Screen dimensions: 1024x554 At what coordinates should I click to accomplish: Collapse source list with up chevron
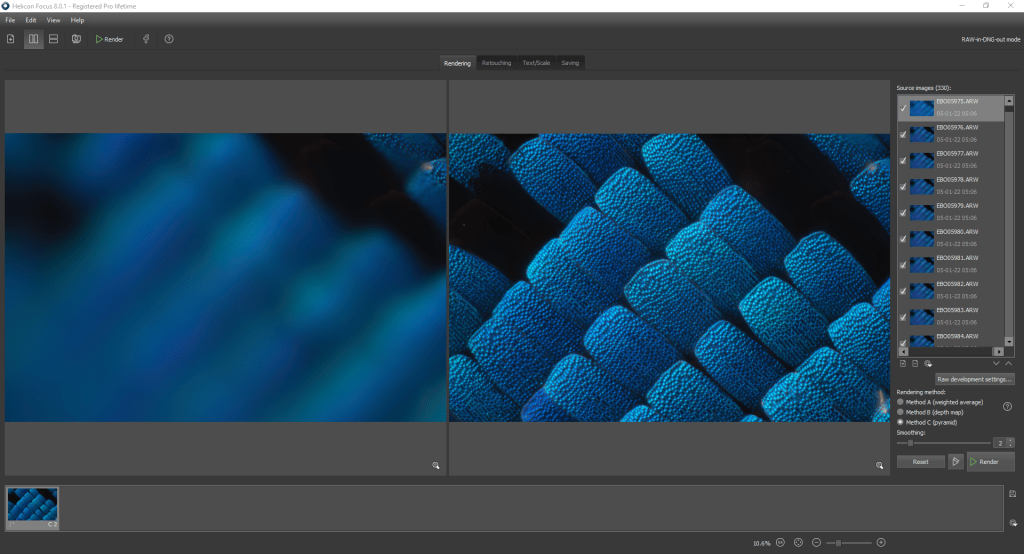[x=1009, y=364]
